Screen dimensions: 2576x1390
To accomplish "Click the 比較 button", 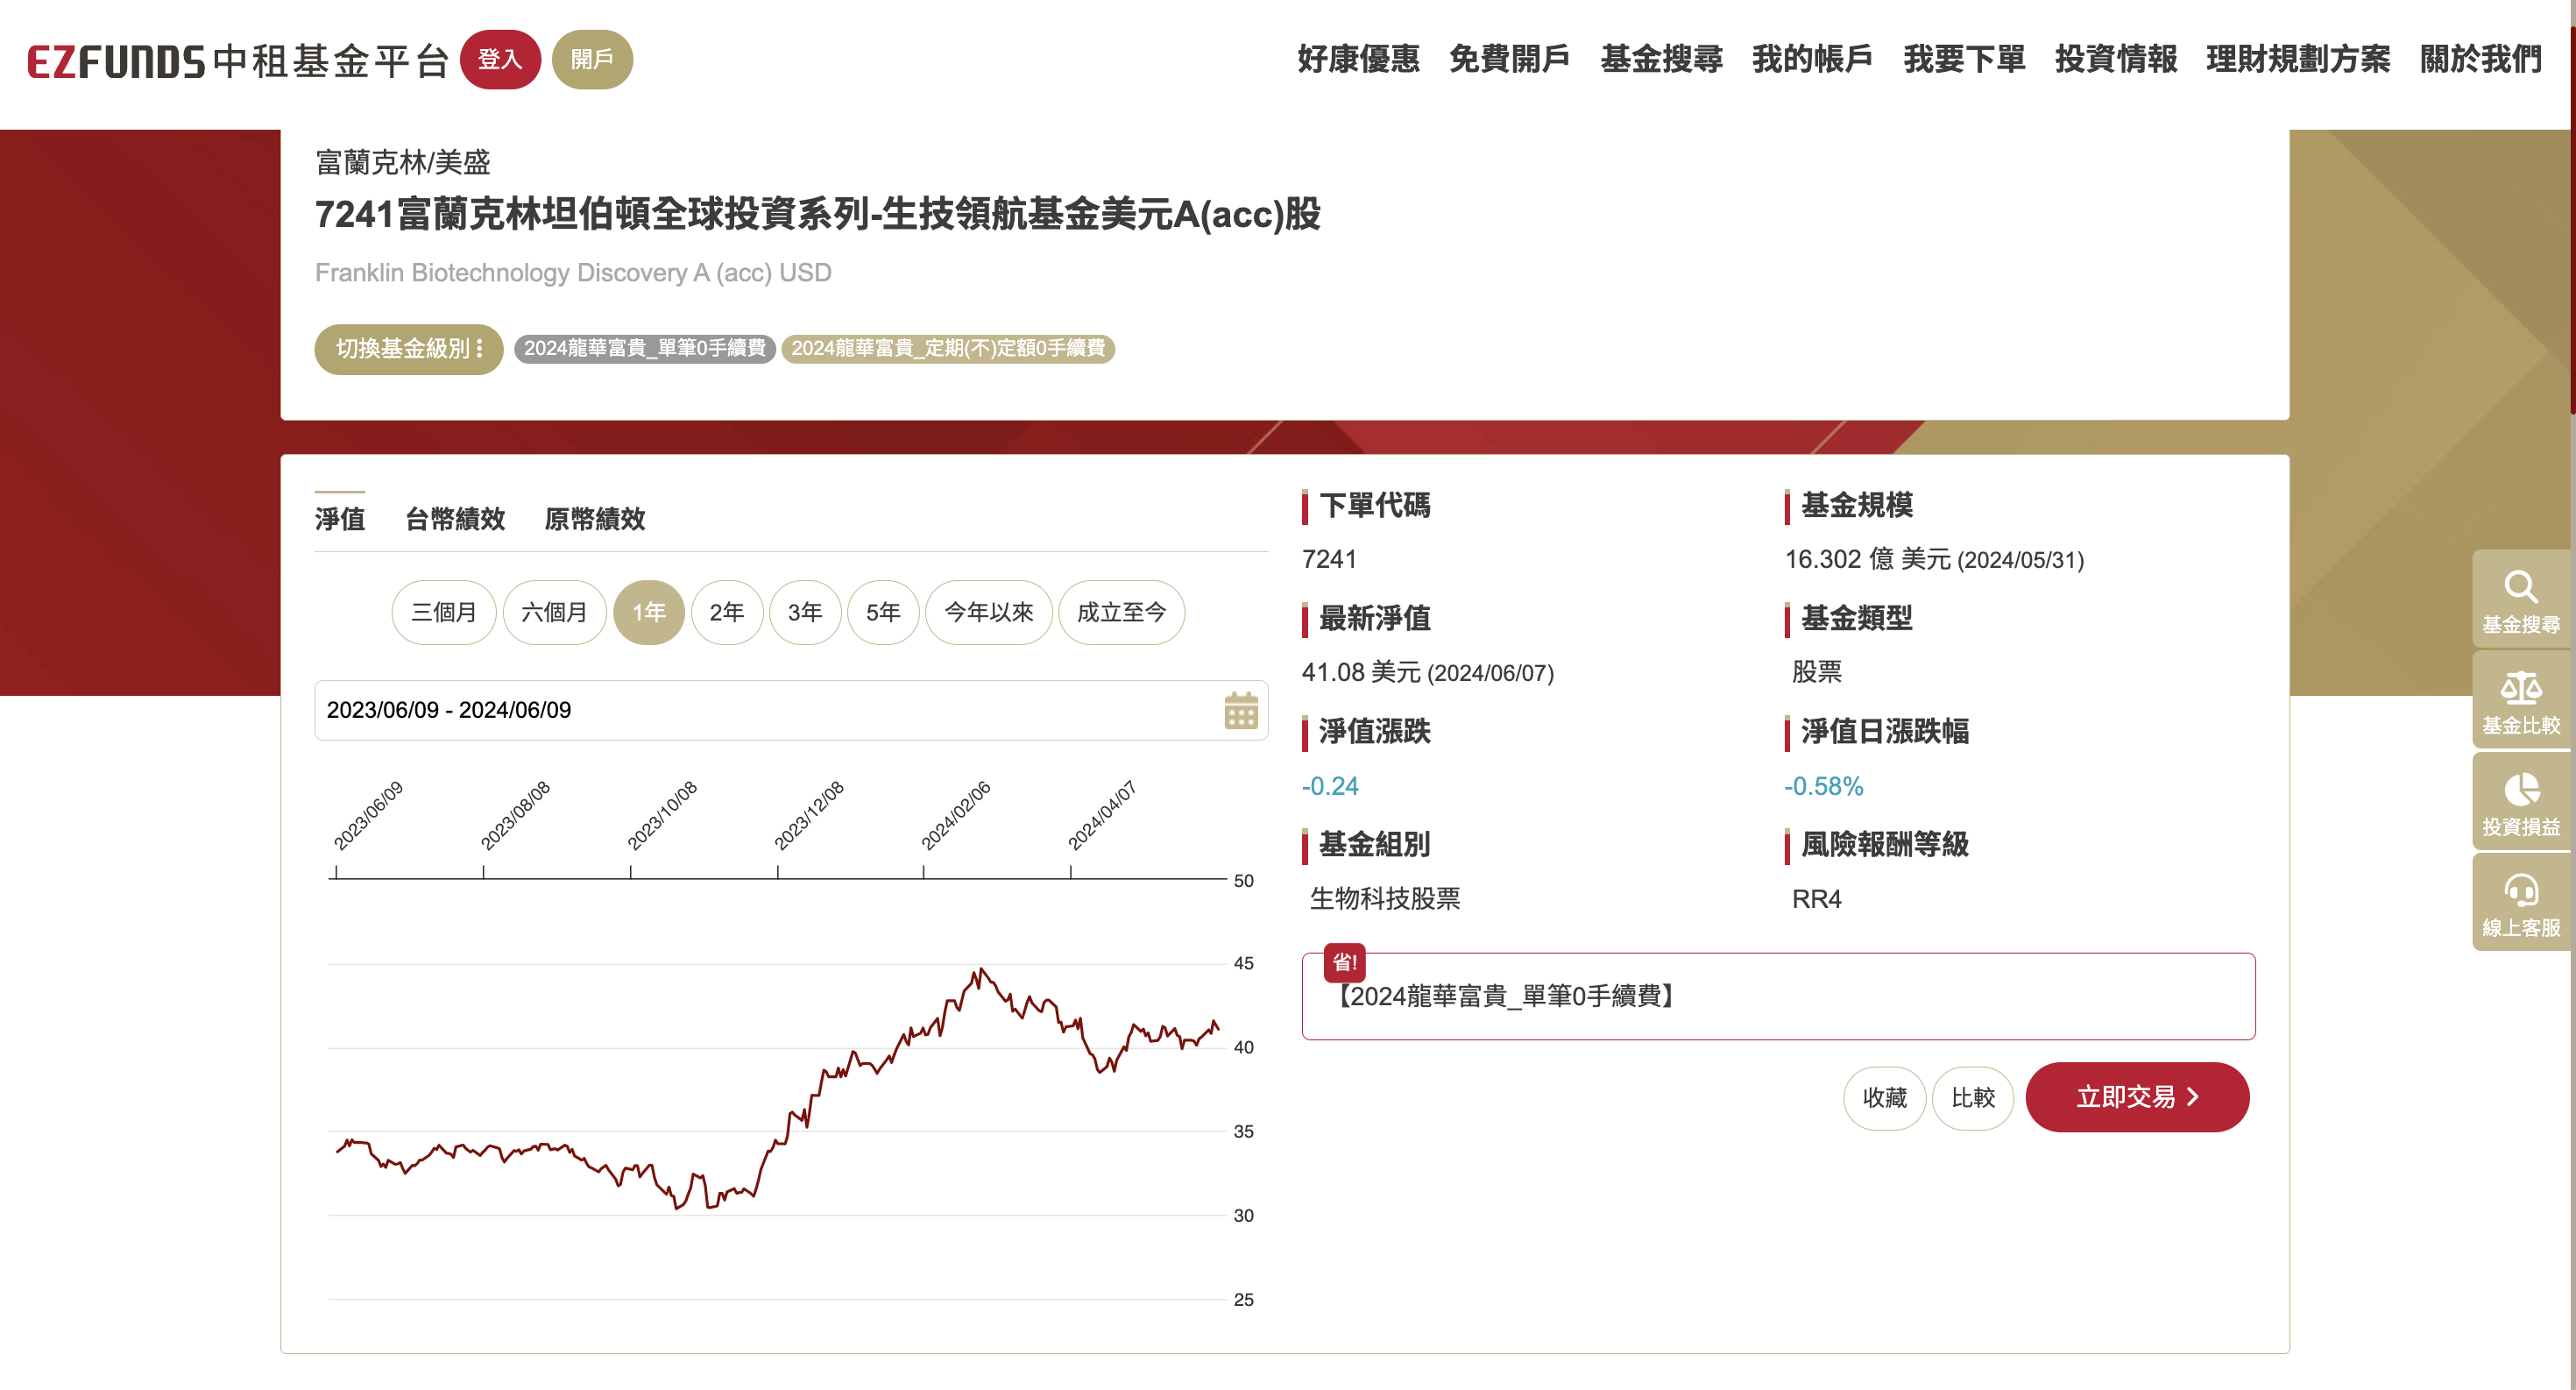I will point(1973,1098).
